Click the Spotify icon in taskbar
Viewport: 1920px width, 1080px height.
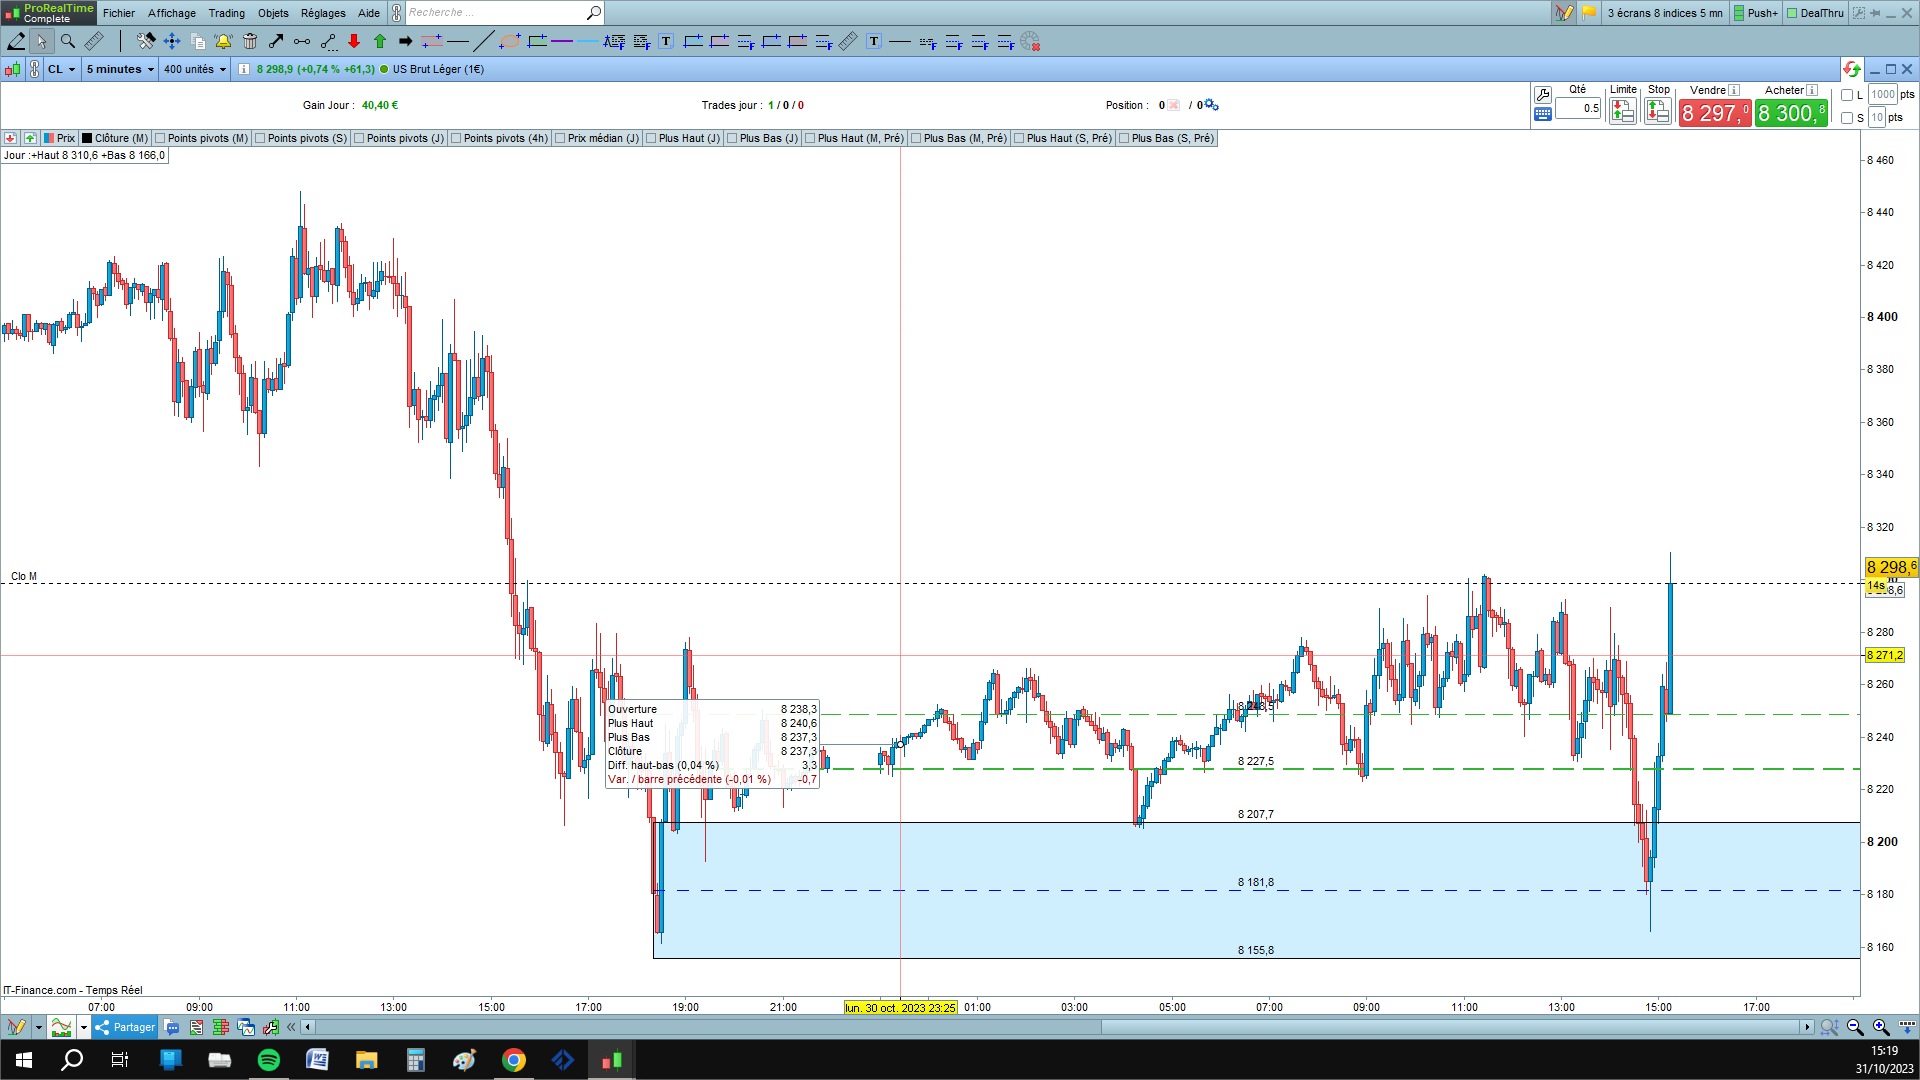click(269, 1060)
